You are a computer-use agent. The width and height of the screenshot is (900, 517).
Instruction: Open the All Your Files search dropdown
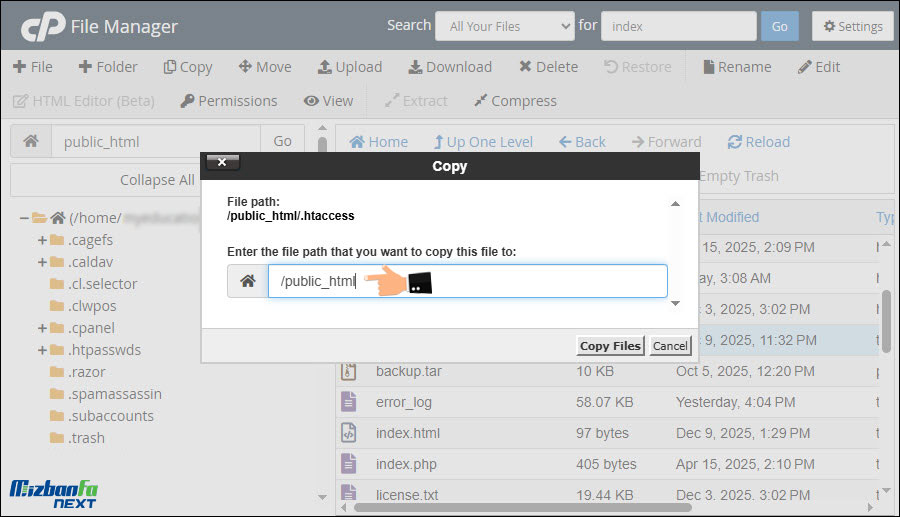tap(504, 26)
